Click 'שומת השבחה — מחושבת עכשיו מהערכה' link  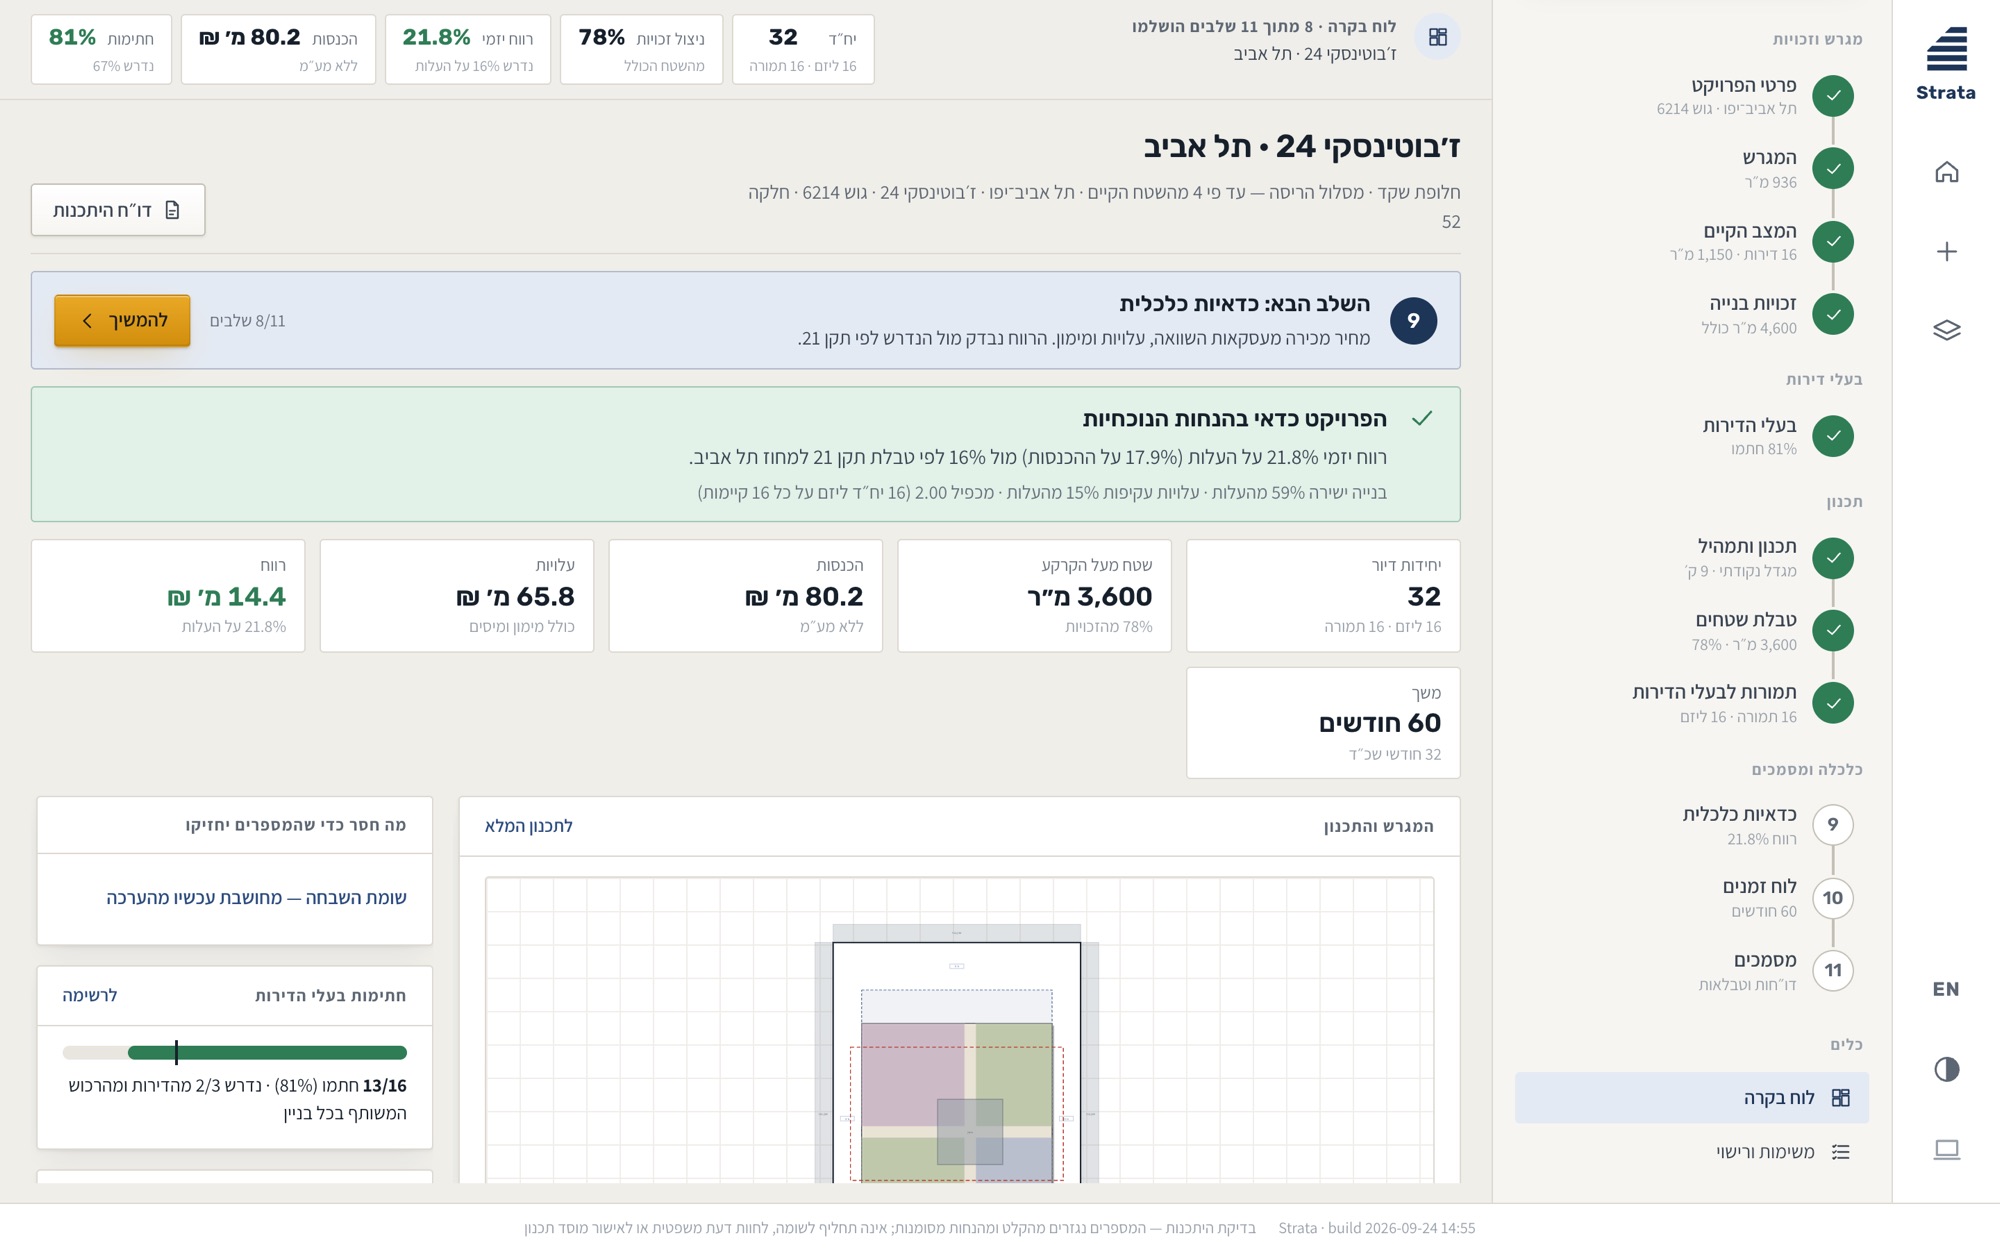coord(256,897)
